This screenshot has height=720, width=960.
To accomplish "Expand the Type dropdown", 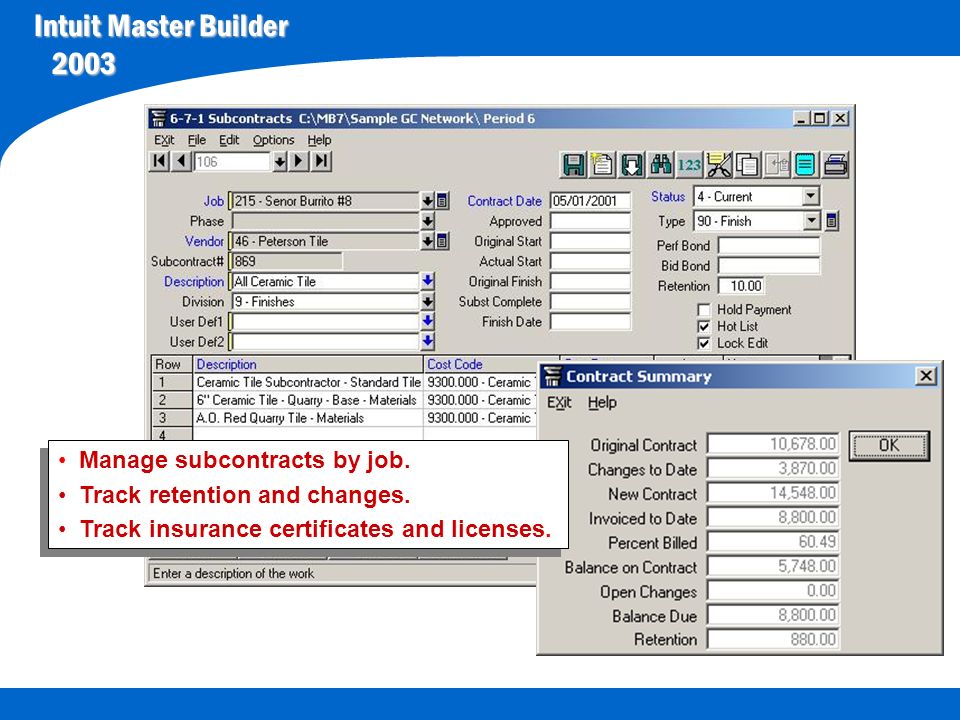I will 811,221.
